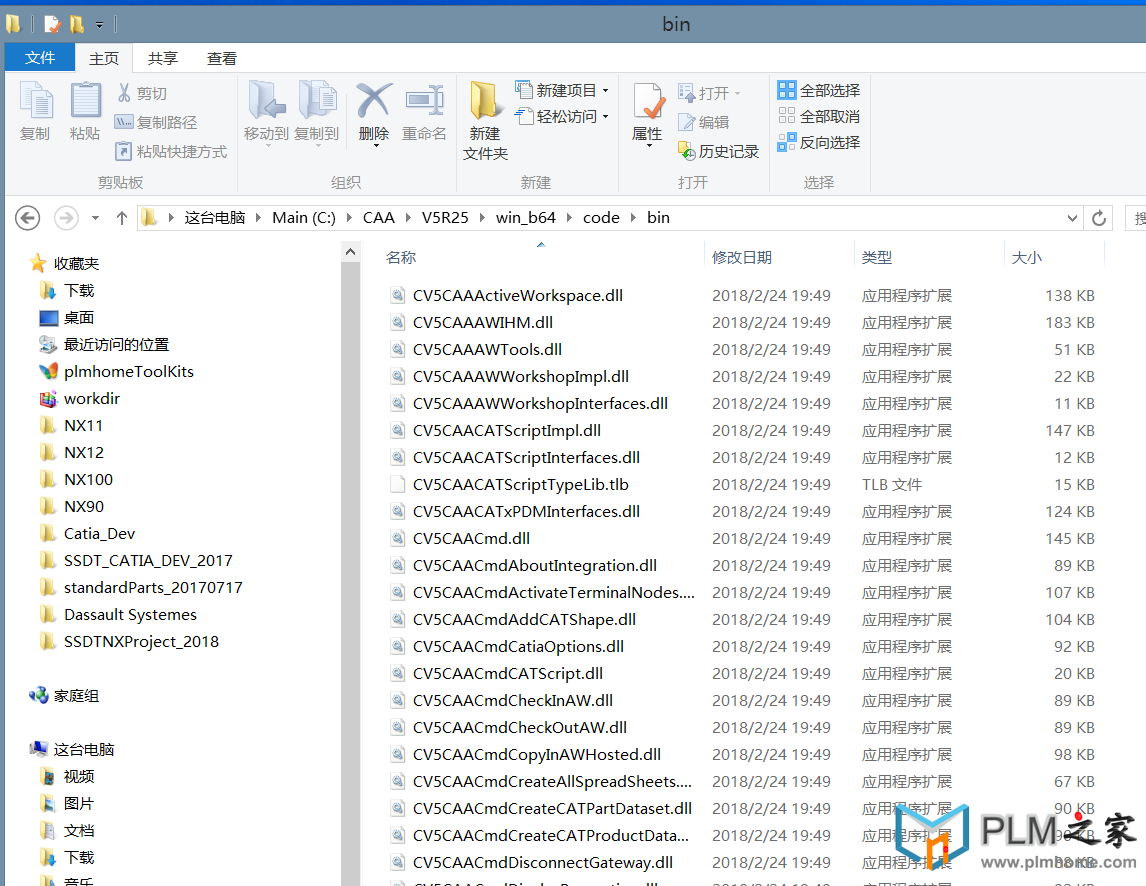This screenshot has height=886, width=1146.
Task: Expand breadcrumb arrow after win_b64
Action: point(569,218)
